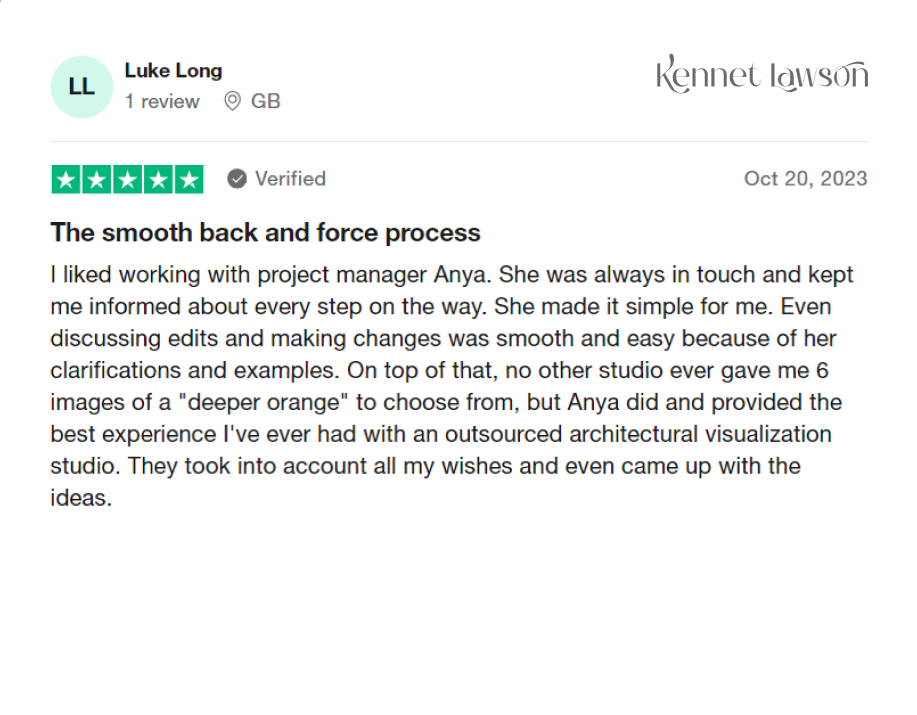This screenshot has height=715, width=917.
Task: Click the fifth green rating star
Action: [x=188, y=180]
